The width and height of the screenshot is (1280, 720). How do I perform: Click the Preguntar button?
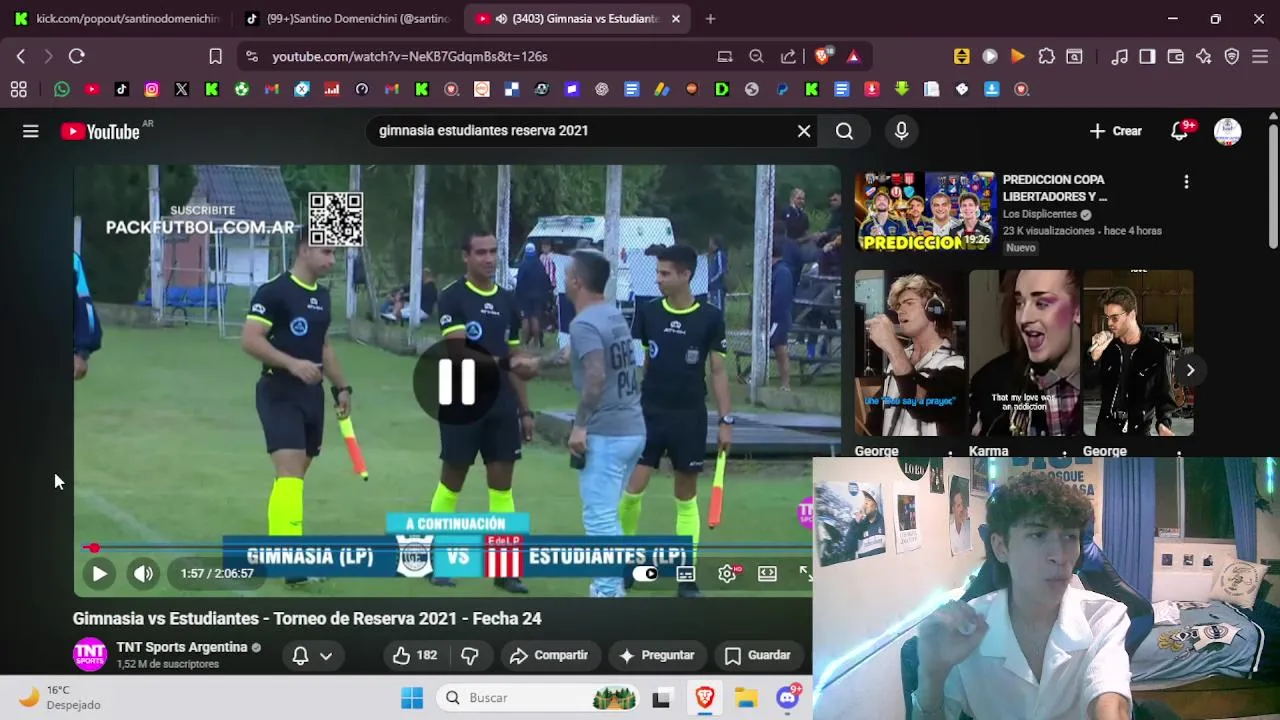pyautogui.click(x=656, y=655)
